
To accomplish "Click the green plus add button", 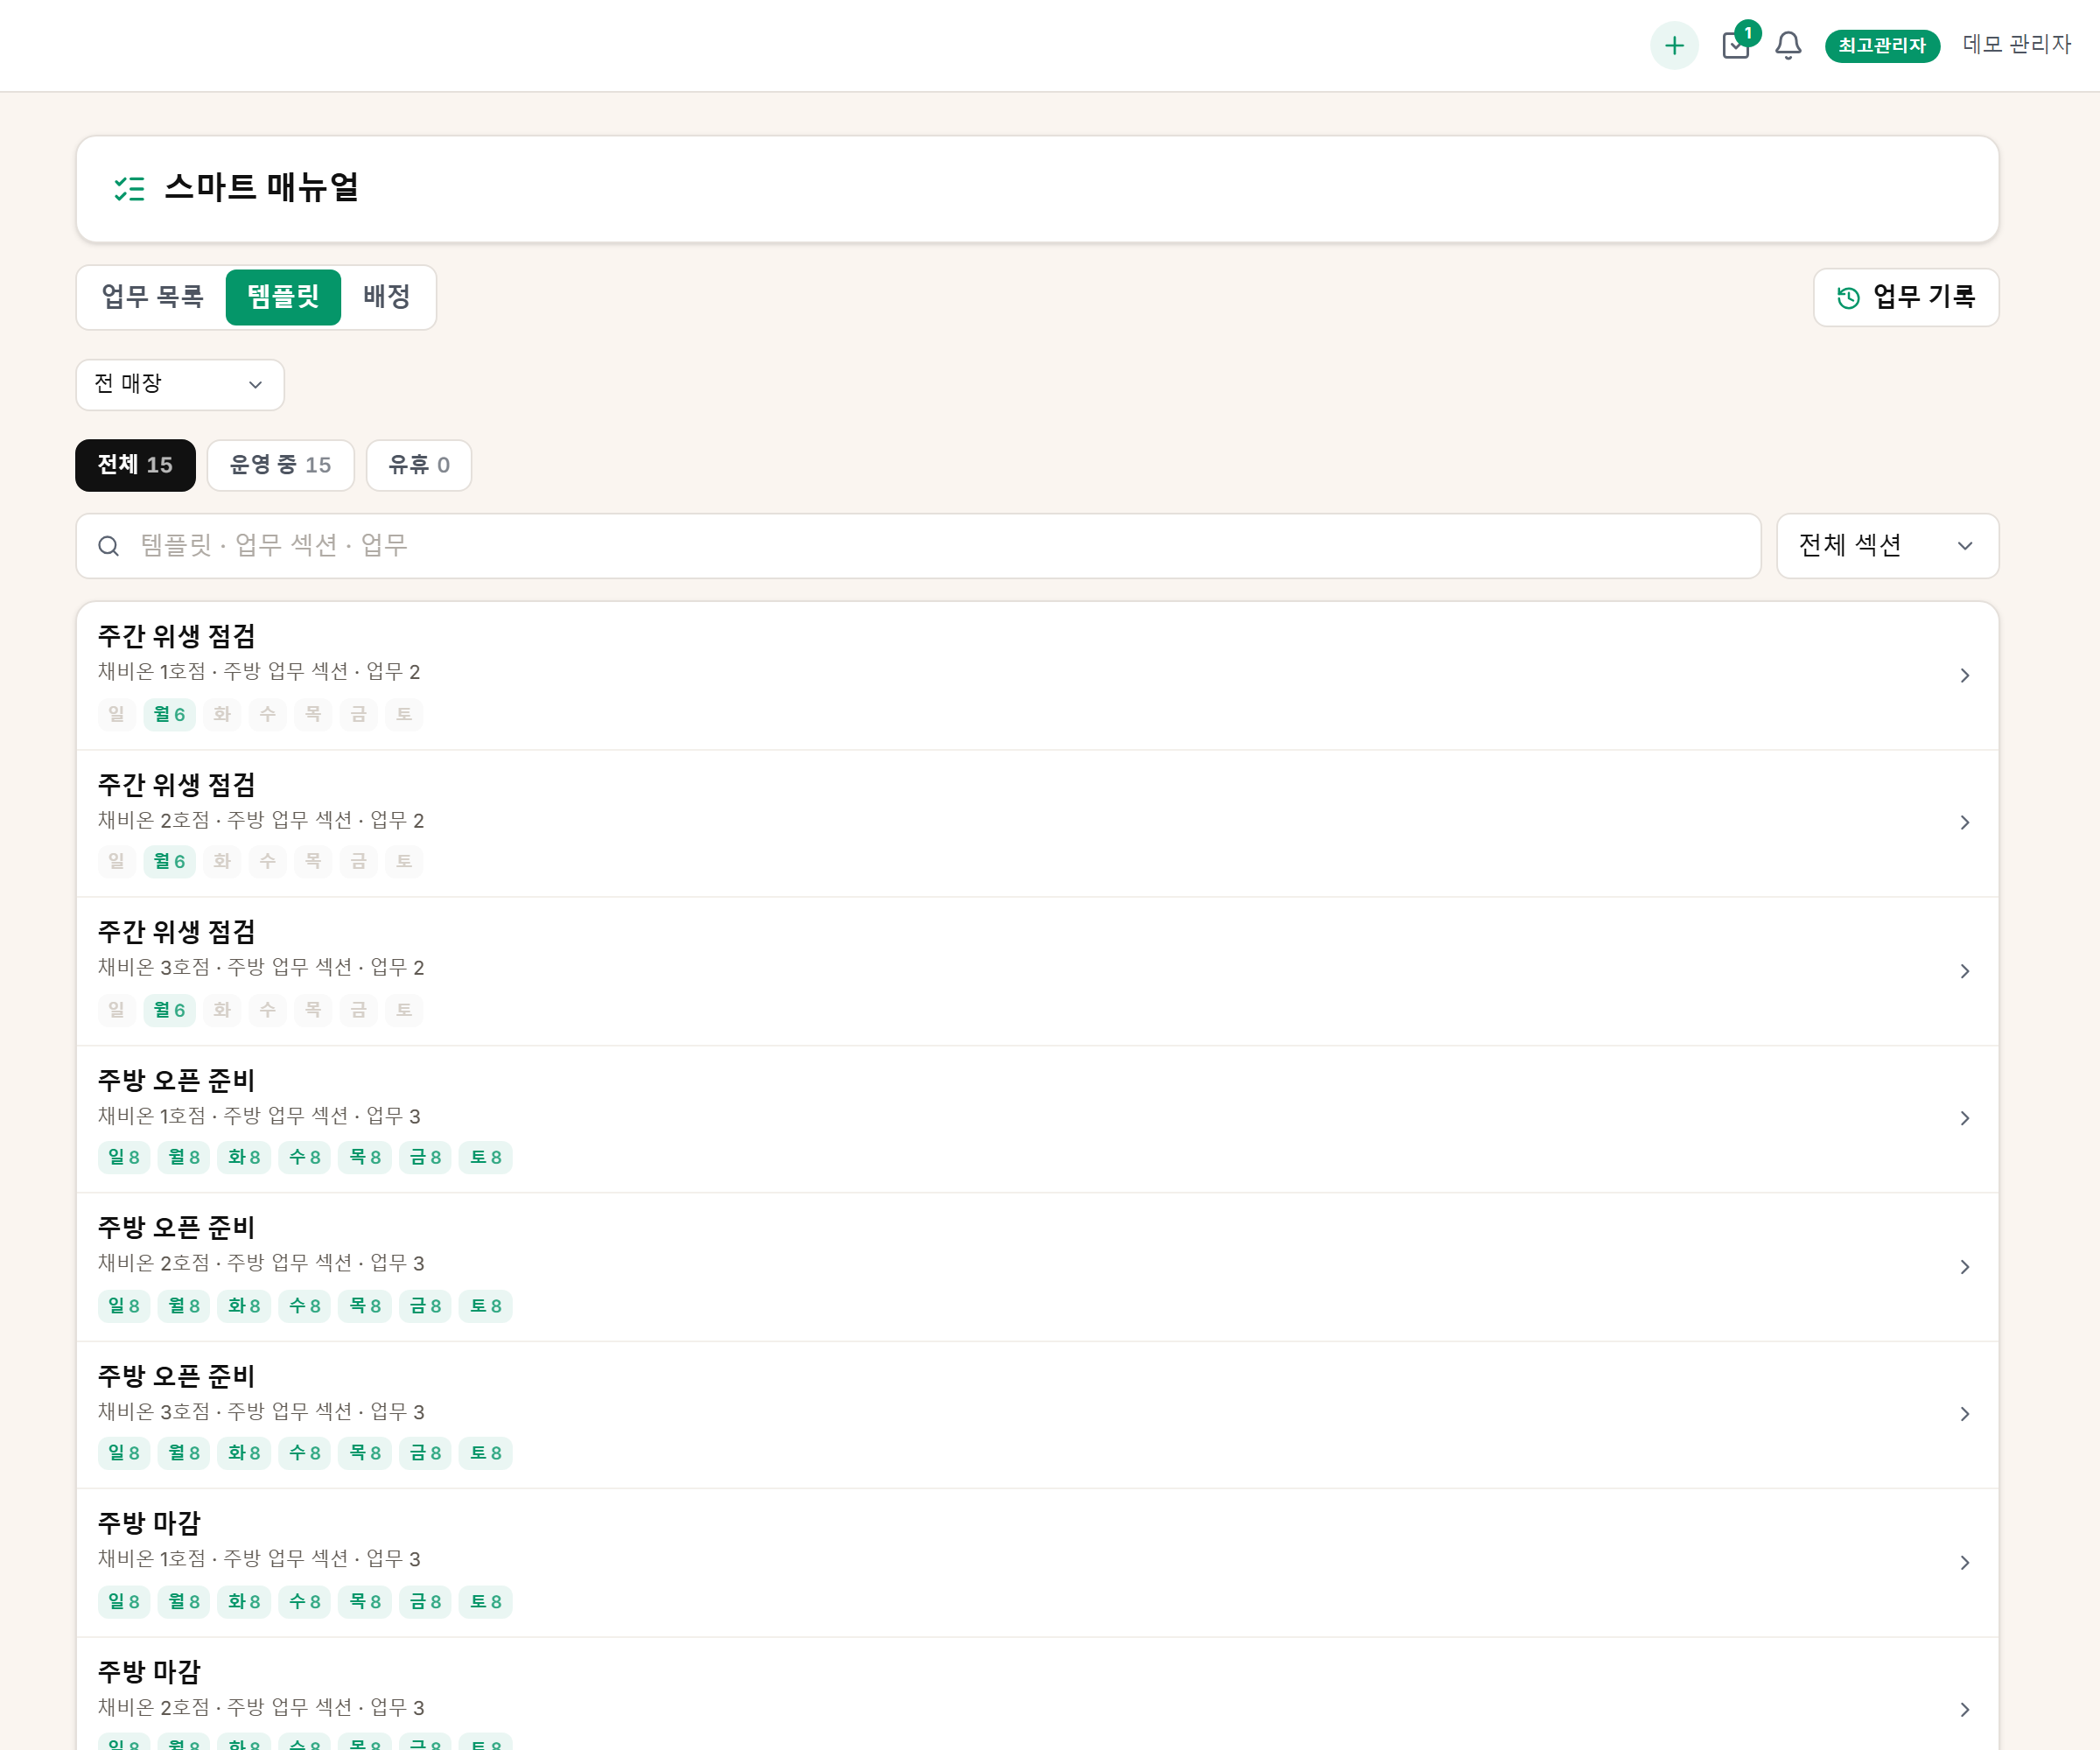I will (1674, 45).
